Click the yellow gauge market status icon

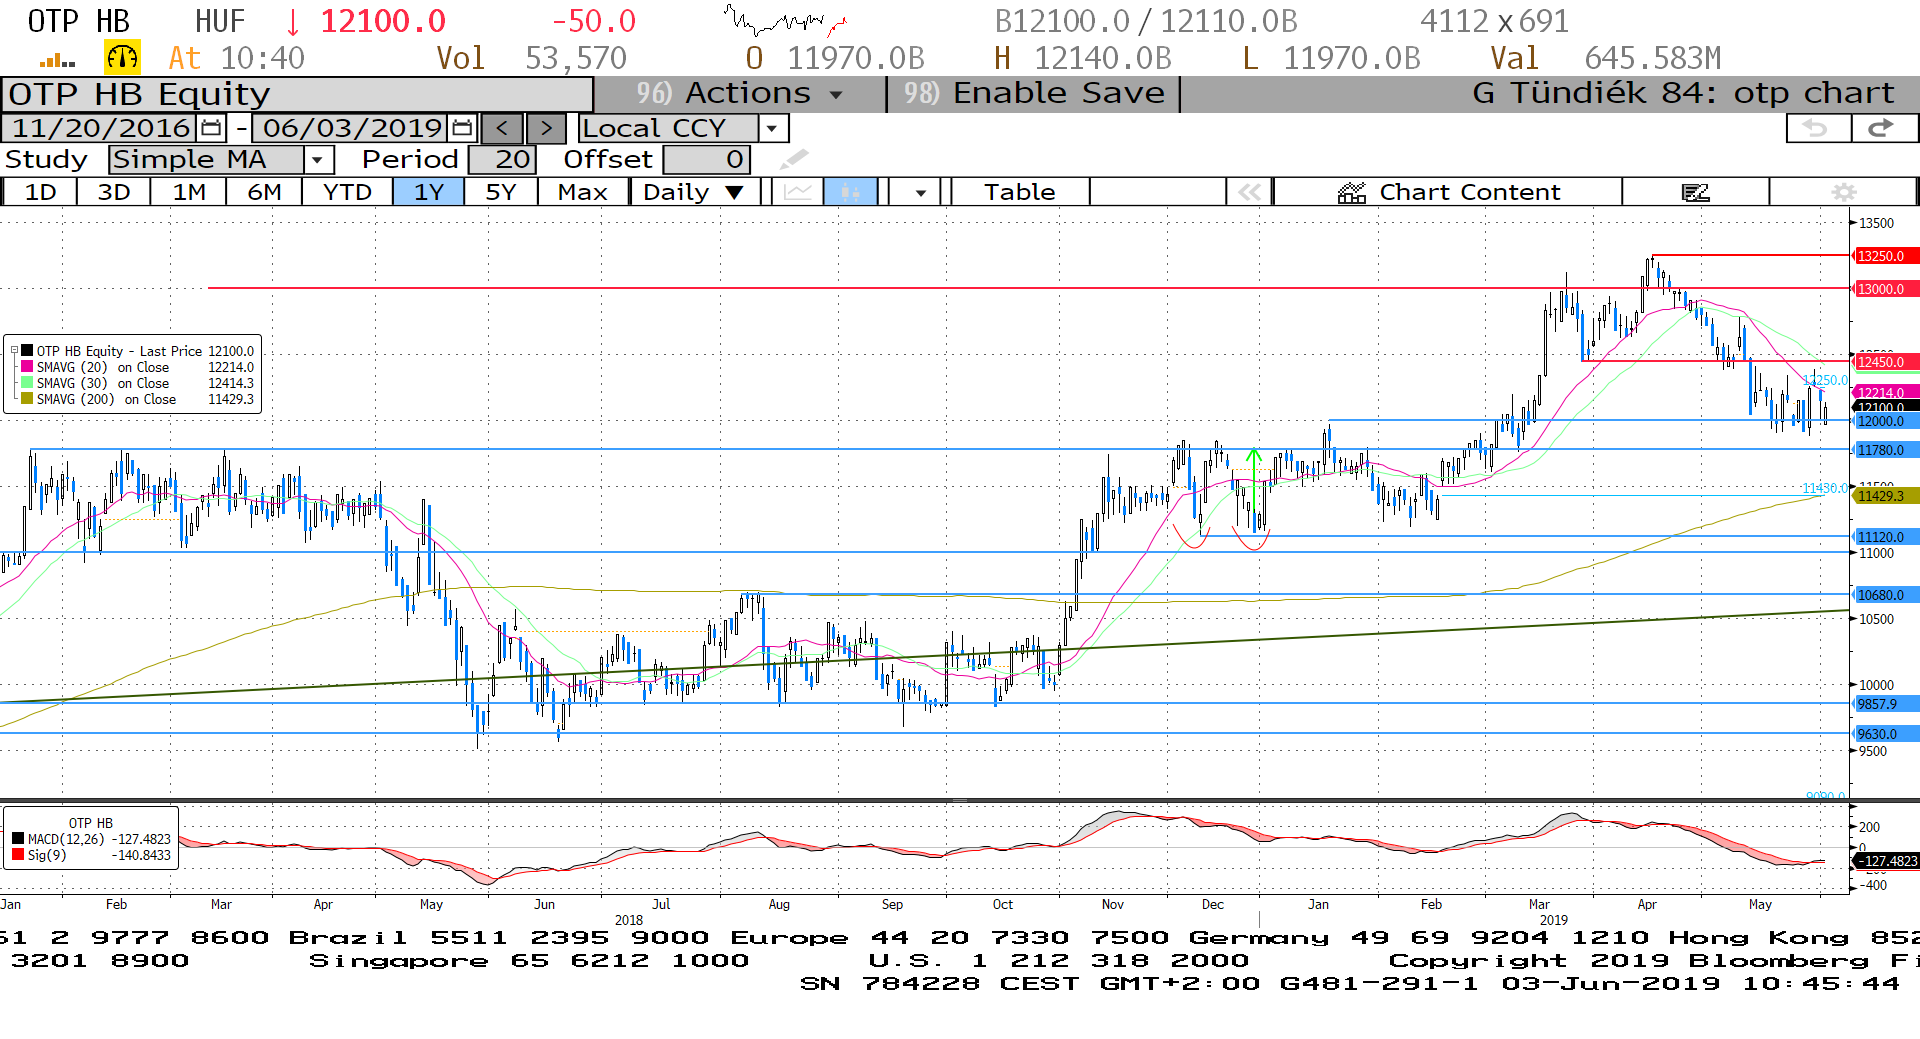[x=122, y=58]
